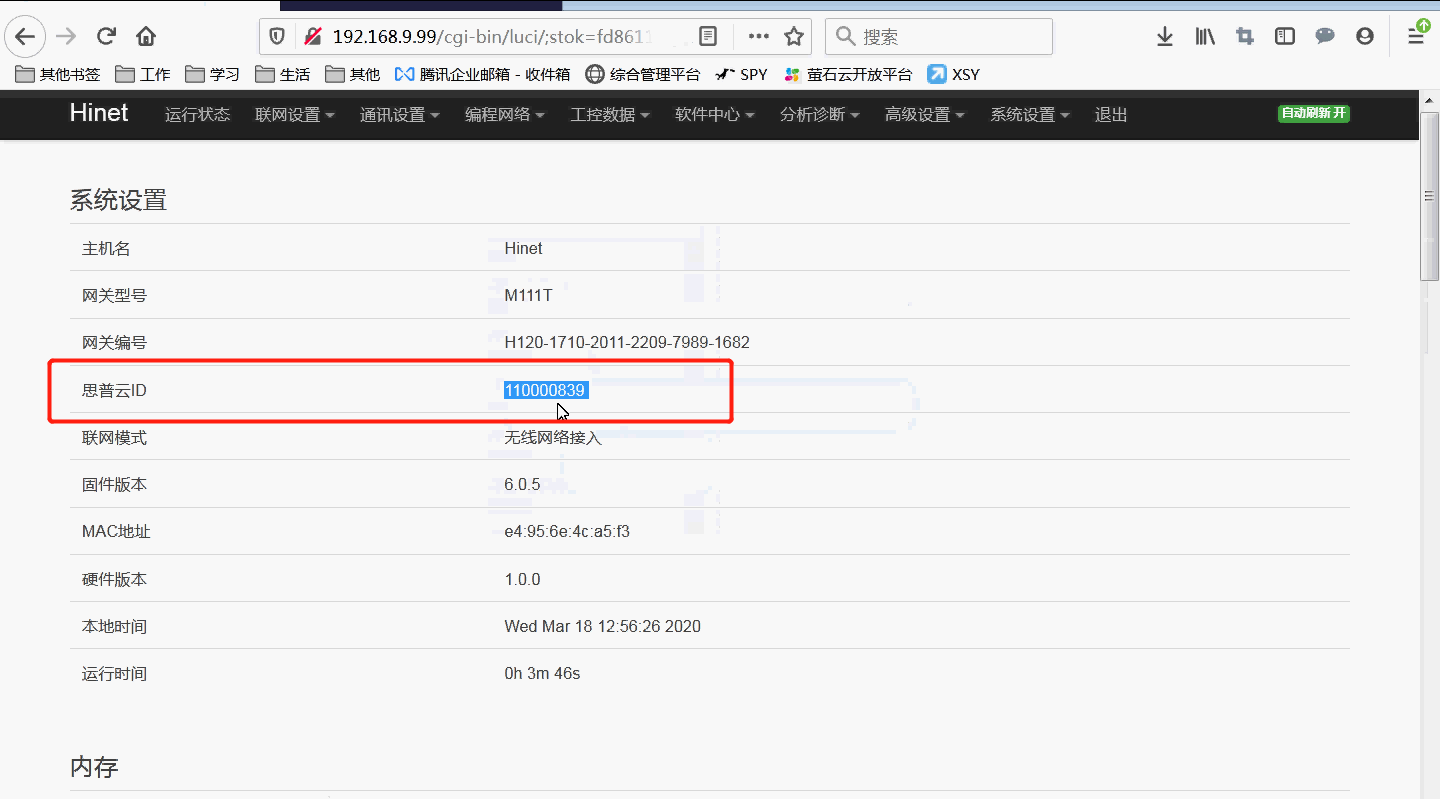Open the Firefox account avatar icon

tap(1365, 37)
